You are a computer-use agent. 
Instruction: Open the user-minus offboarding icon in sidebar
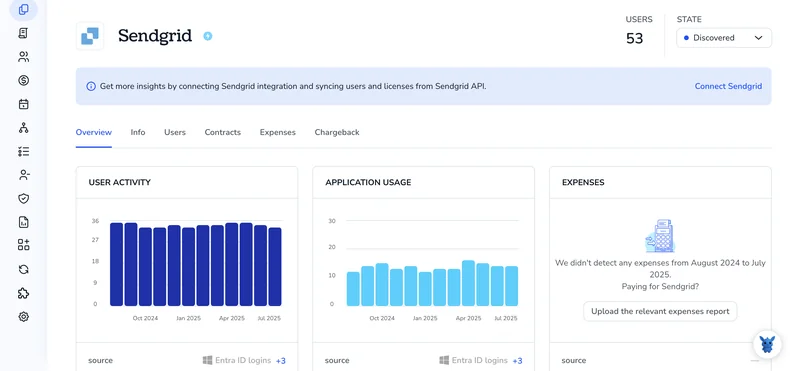[23, 175]
